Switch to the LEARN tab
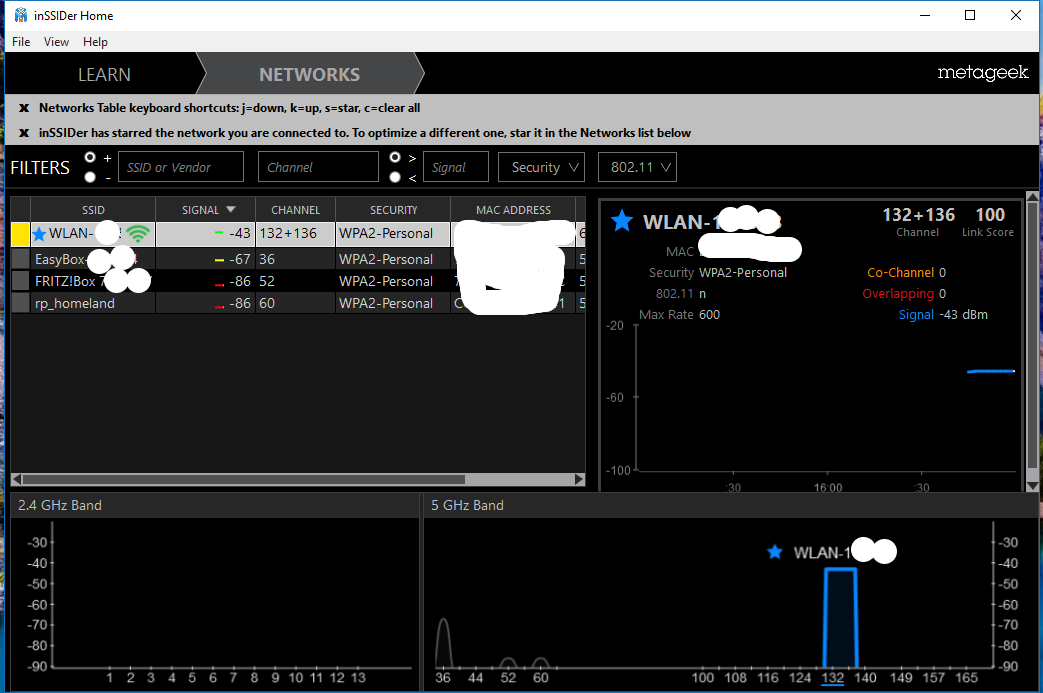The height and width of the screenshot is (693, 1043). coord(104,73)
